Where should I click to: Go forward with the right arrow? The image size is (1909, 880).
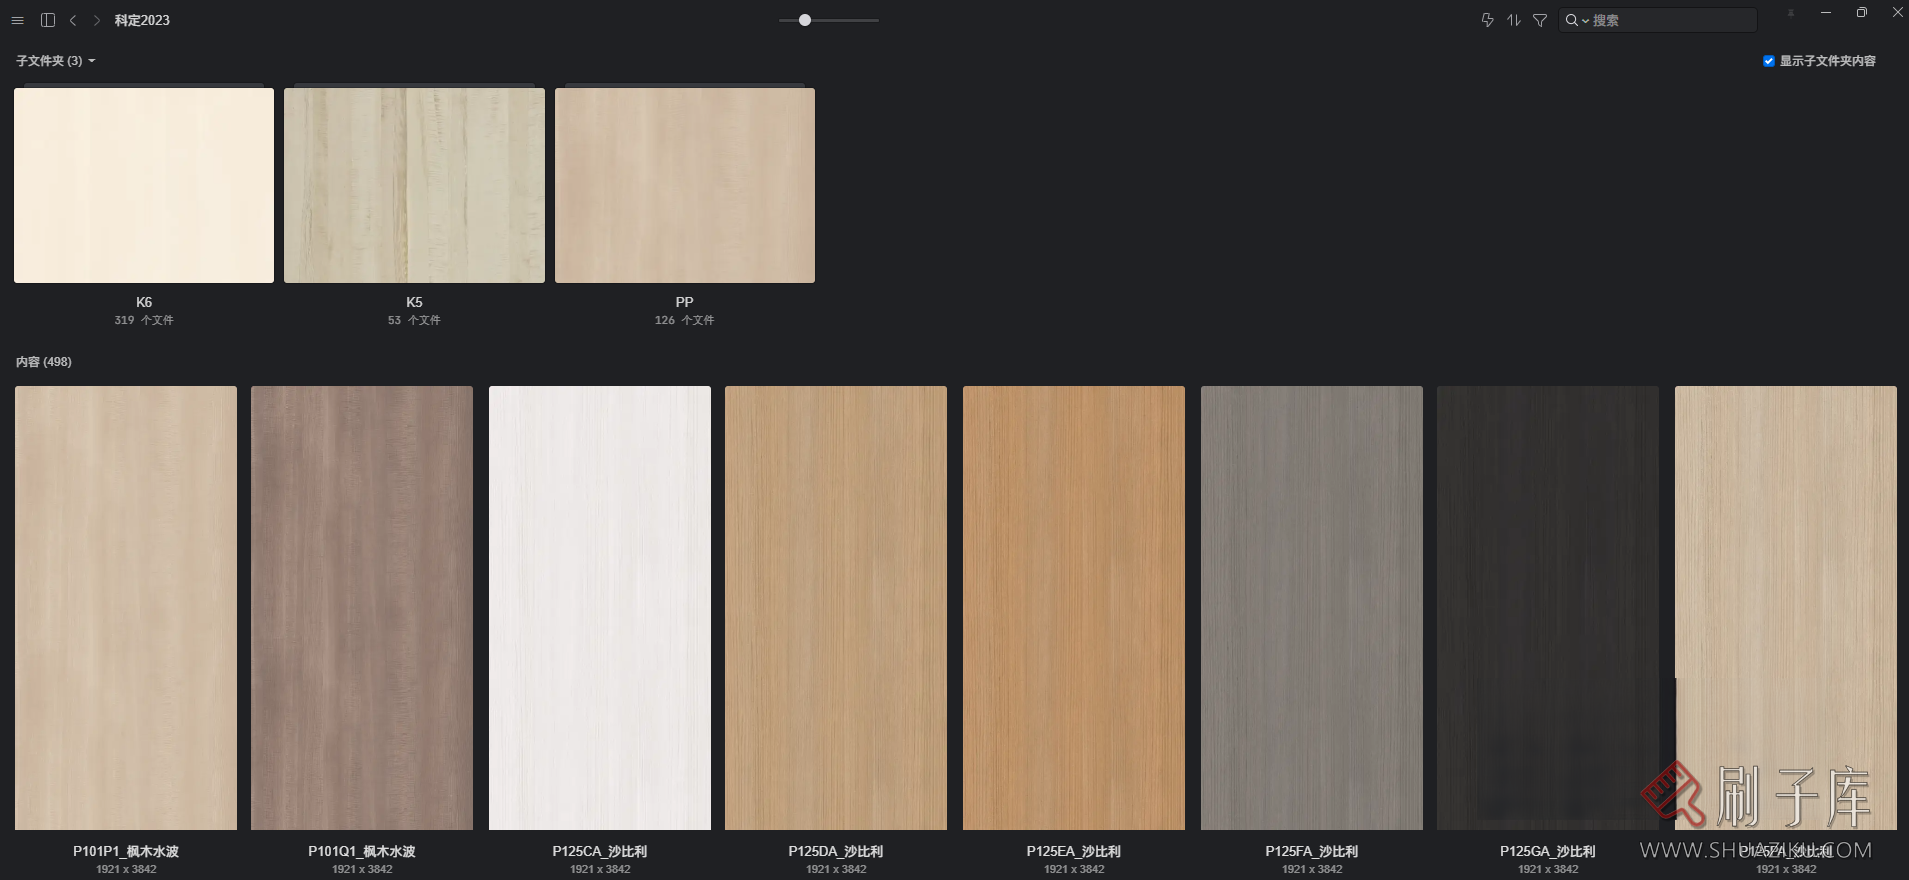(x=97, y=20)
